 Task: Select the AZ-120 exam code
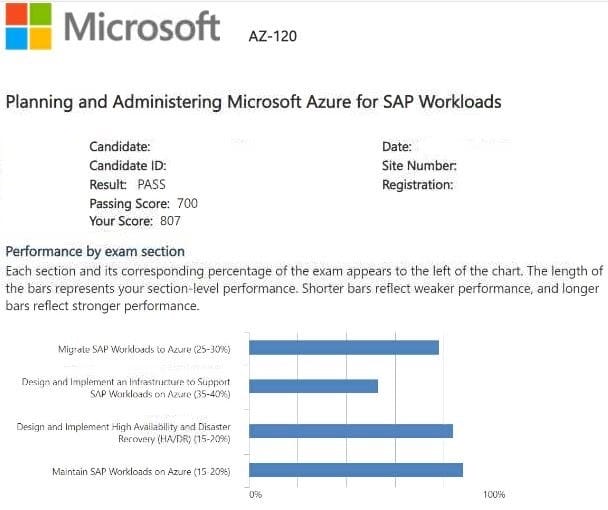(x=272, y=38)
